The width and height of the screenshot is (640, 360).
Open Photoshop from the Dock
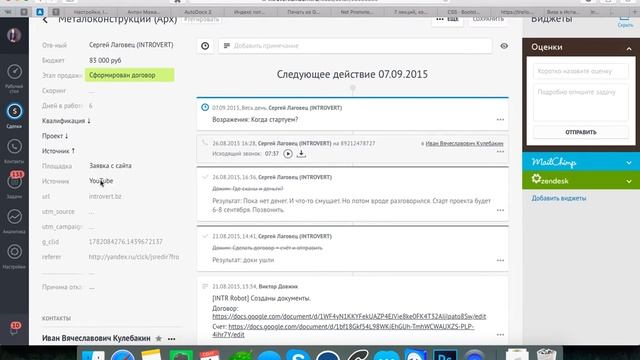tap(445, 355)
